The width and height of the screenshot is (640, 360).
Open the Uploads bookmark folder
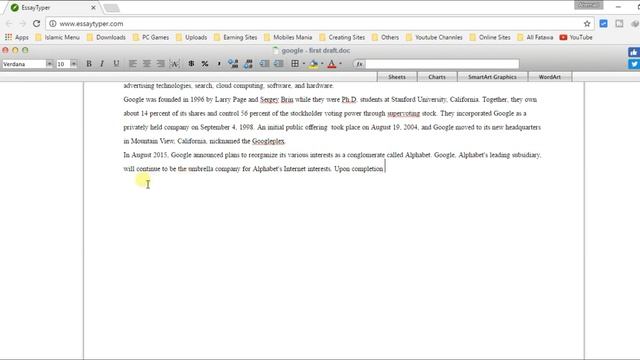[191, 37]
